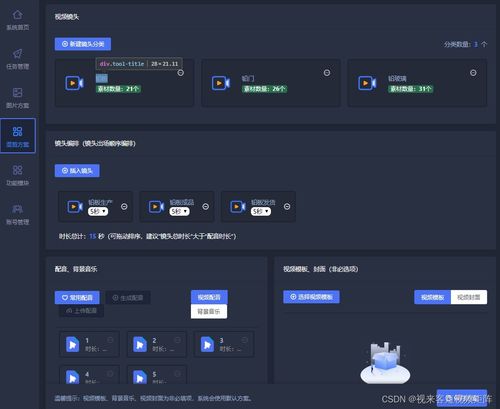Click 时长总计 15 秒 text
The image size is (500, 409).
(82, 236)
